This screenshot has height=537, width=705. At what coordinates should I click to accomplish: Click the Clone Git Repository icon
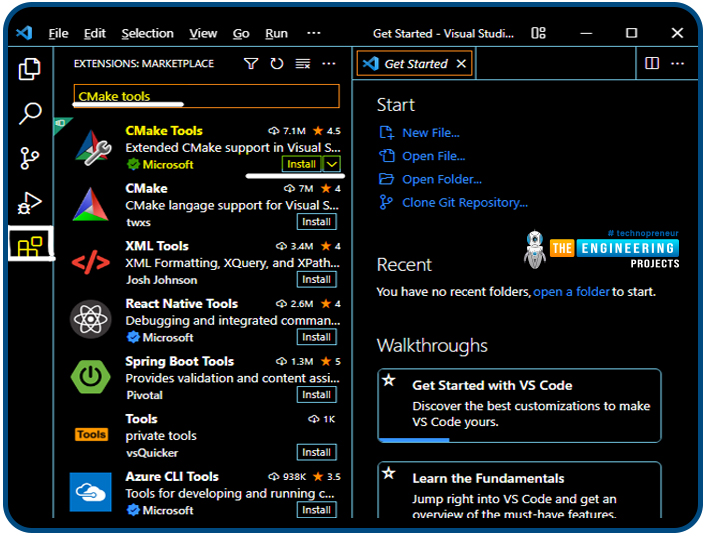coord(386,202)
